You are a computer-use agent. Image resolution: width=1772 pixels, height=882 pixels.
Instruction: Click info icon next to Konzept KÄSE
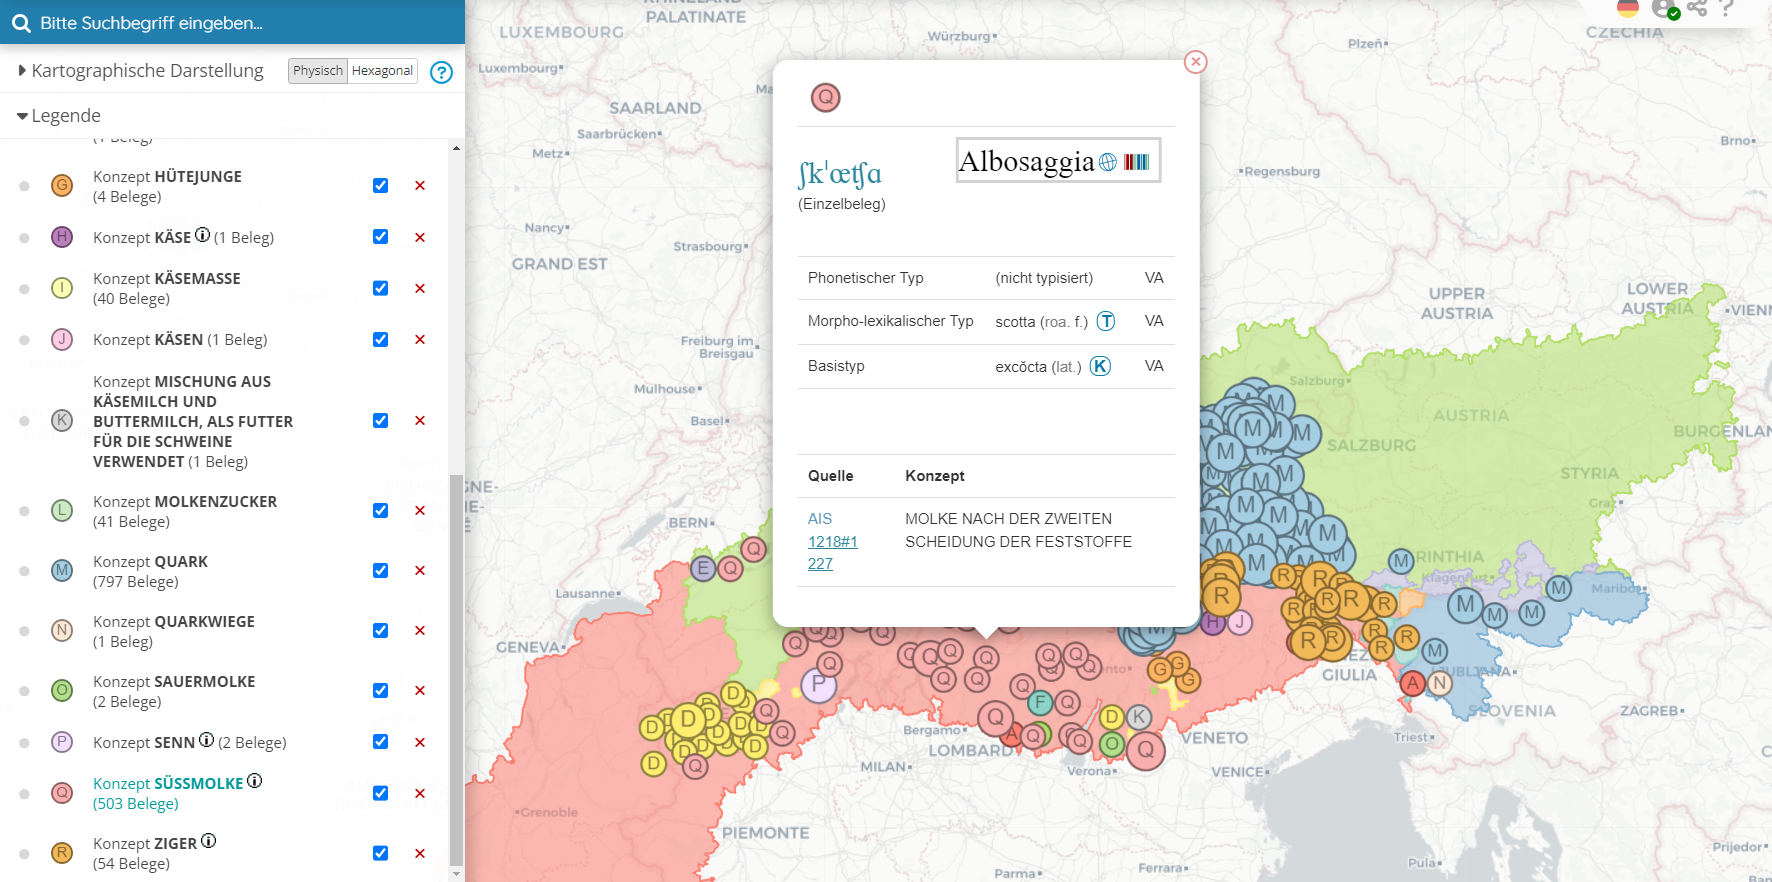202,236
